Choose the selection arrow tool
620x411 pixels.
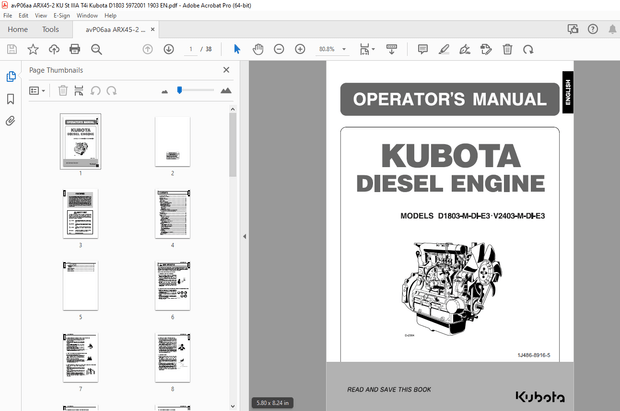tap(237, 49)
